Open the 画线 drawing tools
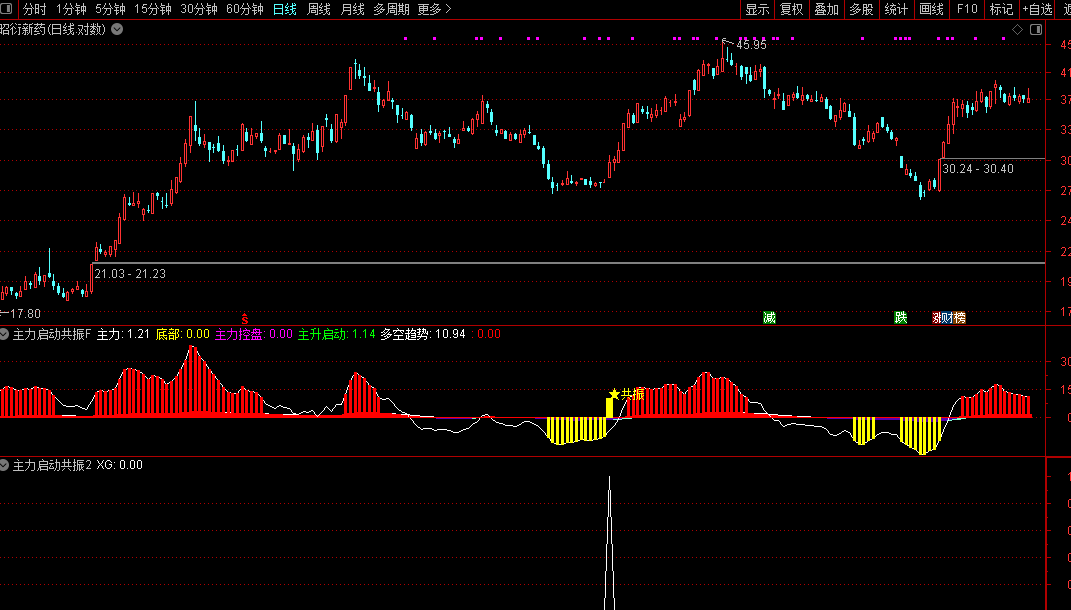The width and height of the screenshot is (1071, 610). [x=931, y=9]
